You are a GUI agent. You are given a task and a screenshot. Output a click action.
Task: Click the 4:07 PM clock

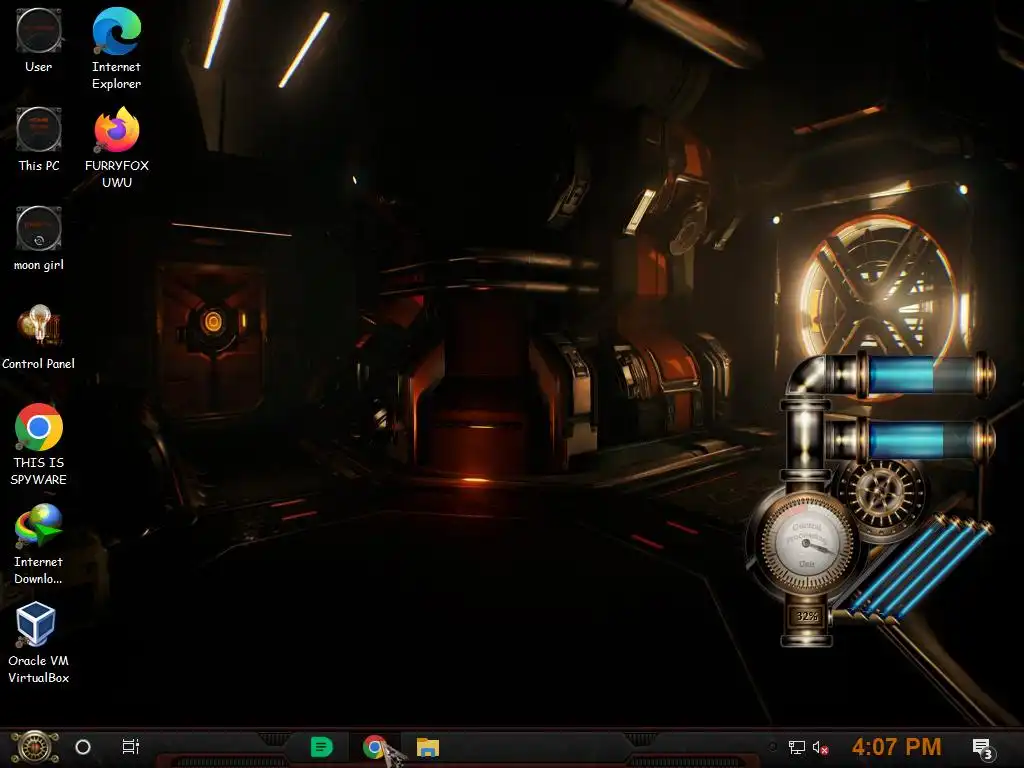tap(896, 746)
